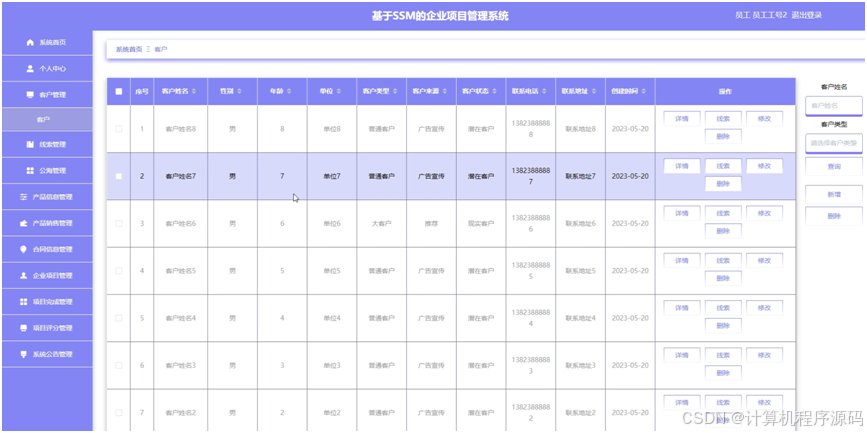This screenshot has height=433, width=867.
Task: Select the 客户 submenu item
Action: [x=47, y=119]
